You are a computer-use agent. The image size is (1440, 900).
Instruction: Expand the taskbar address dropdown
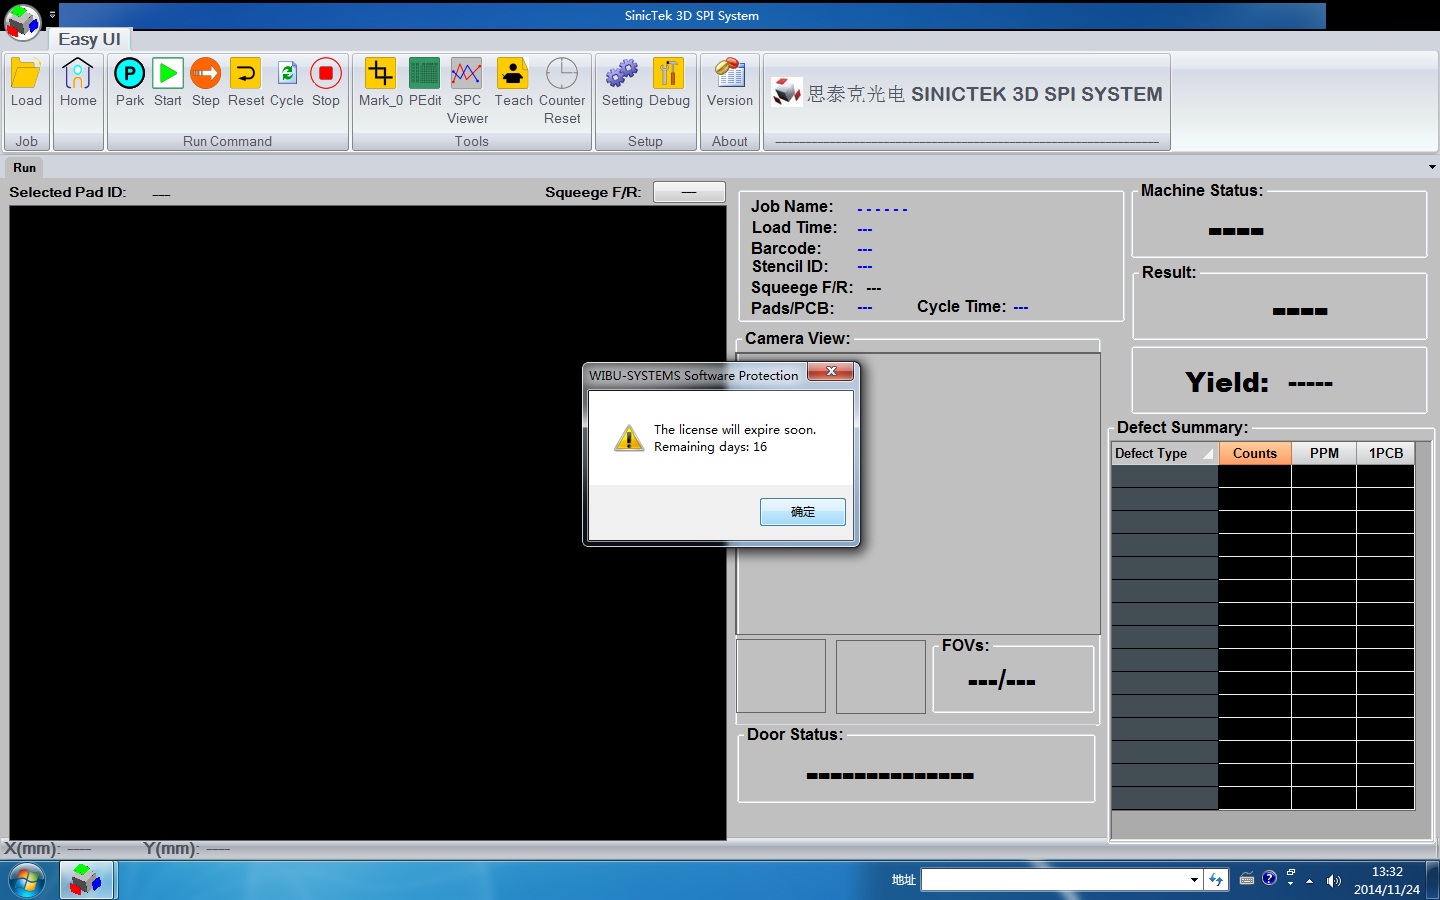(x=1194, y=880)
